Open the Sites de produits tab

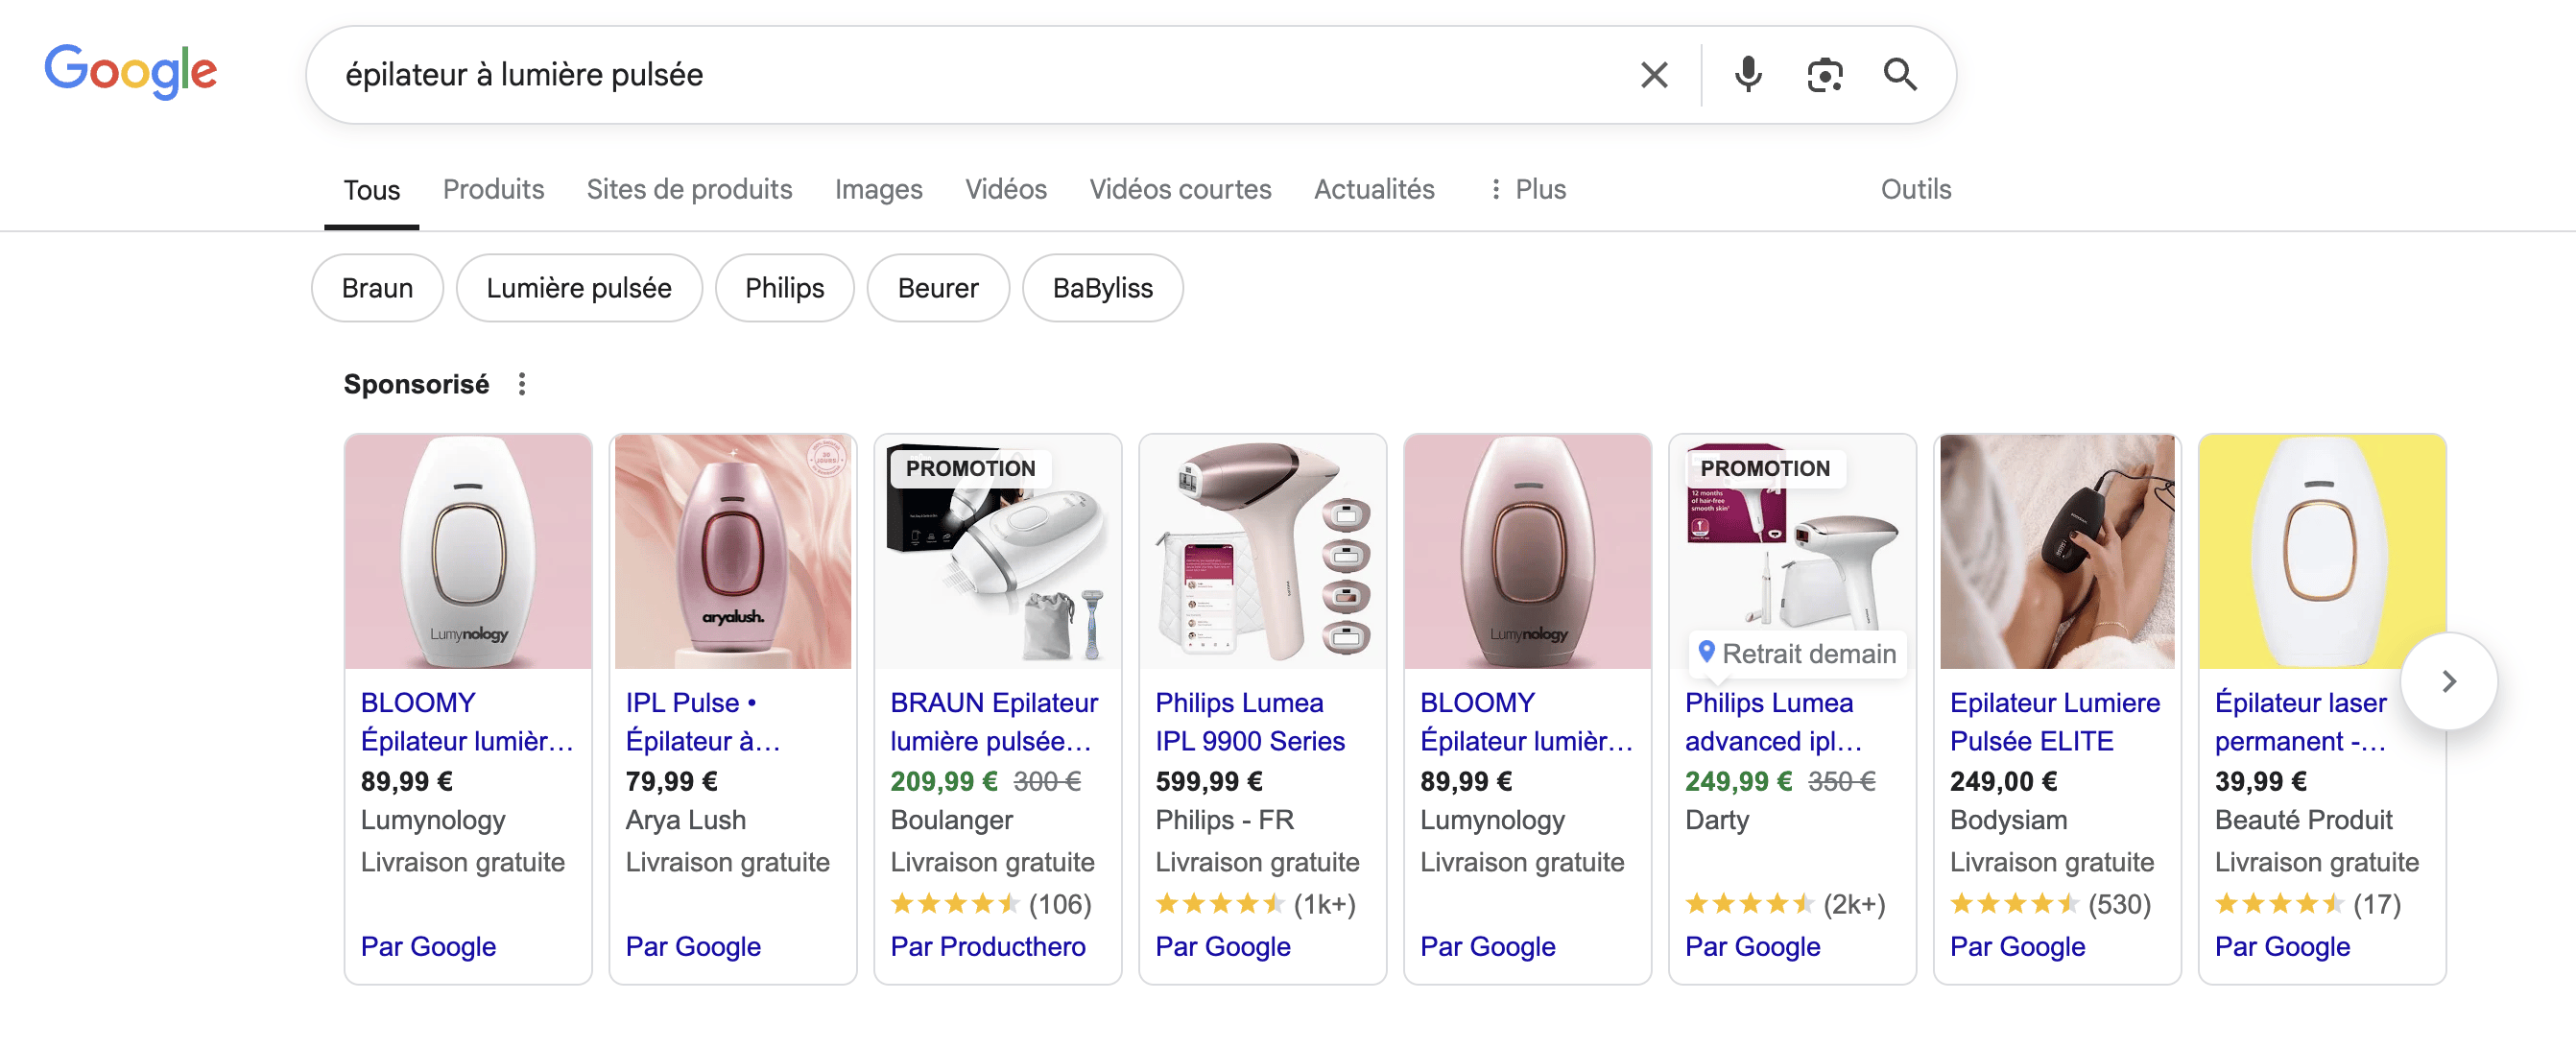689,189
